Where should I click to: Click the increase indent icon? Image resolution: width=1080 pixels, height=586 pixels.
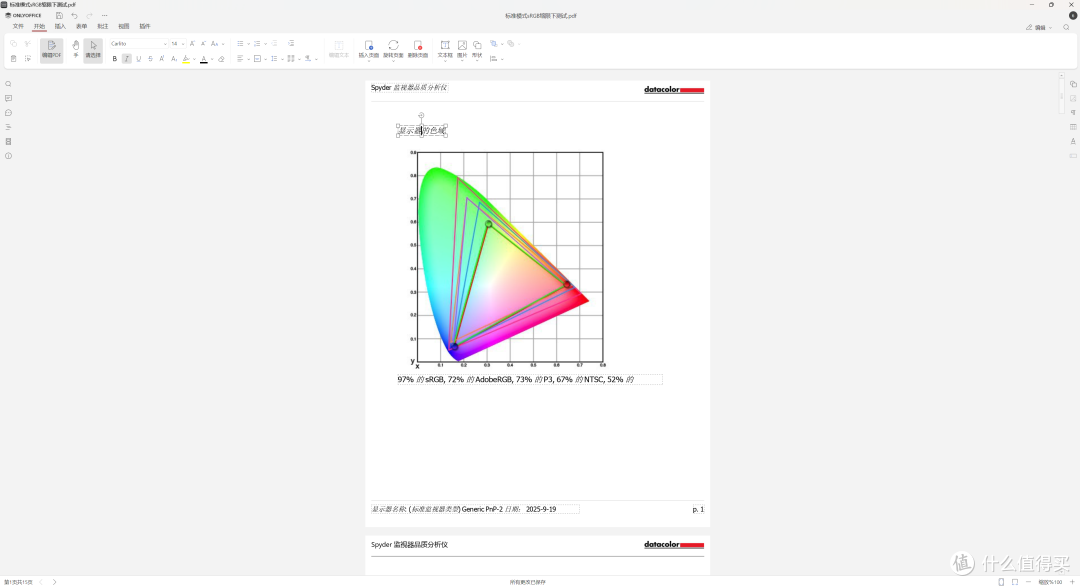tap(291, 43)
